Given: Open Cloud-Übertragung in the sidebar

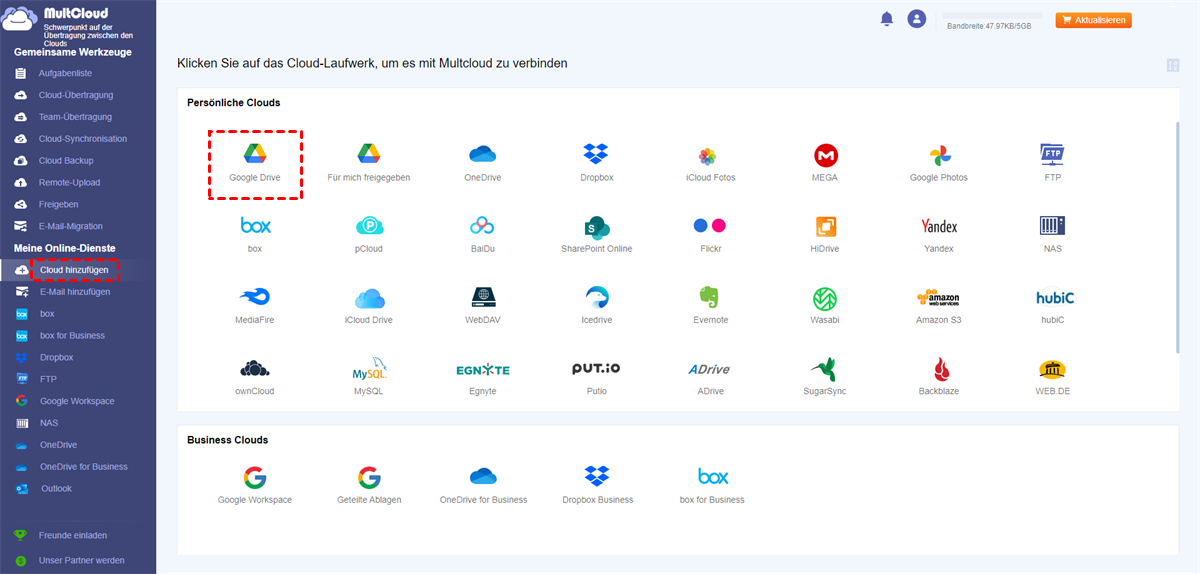Looking at the screenshot, I should tap(77, 95).
